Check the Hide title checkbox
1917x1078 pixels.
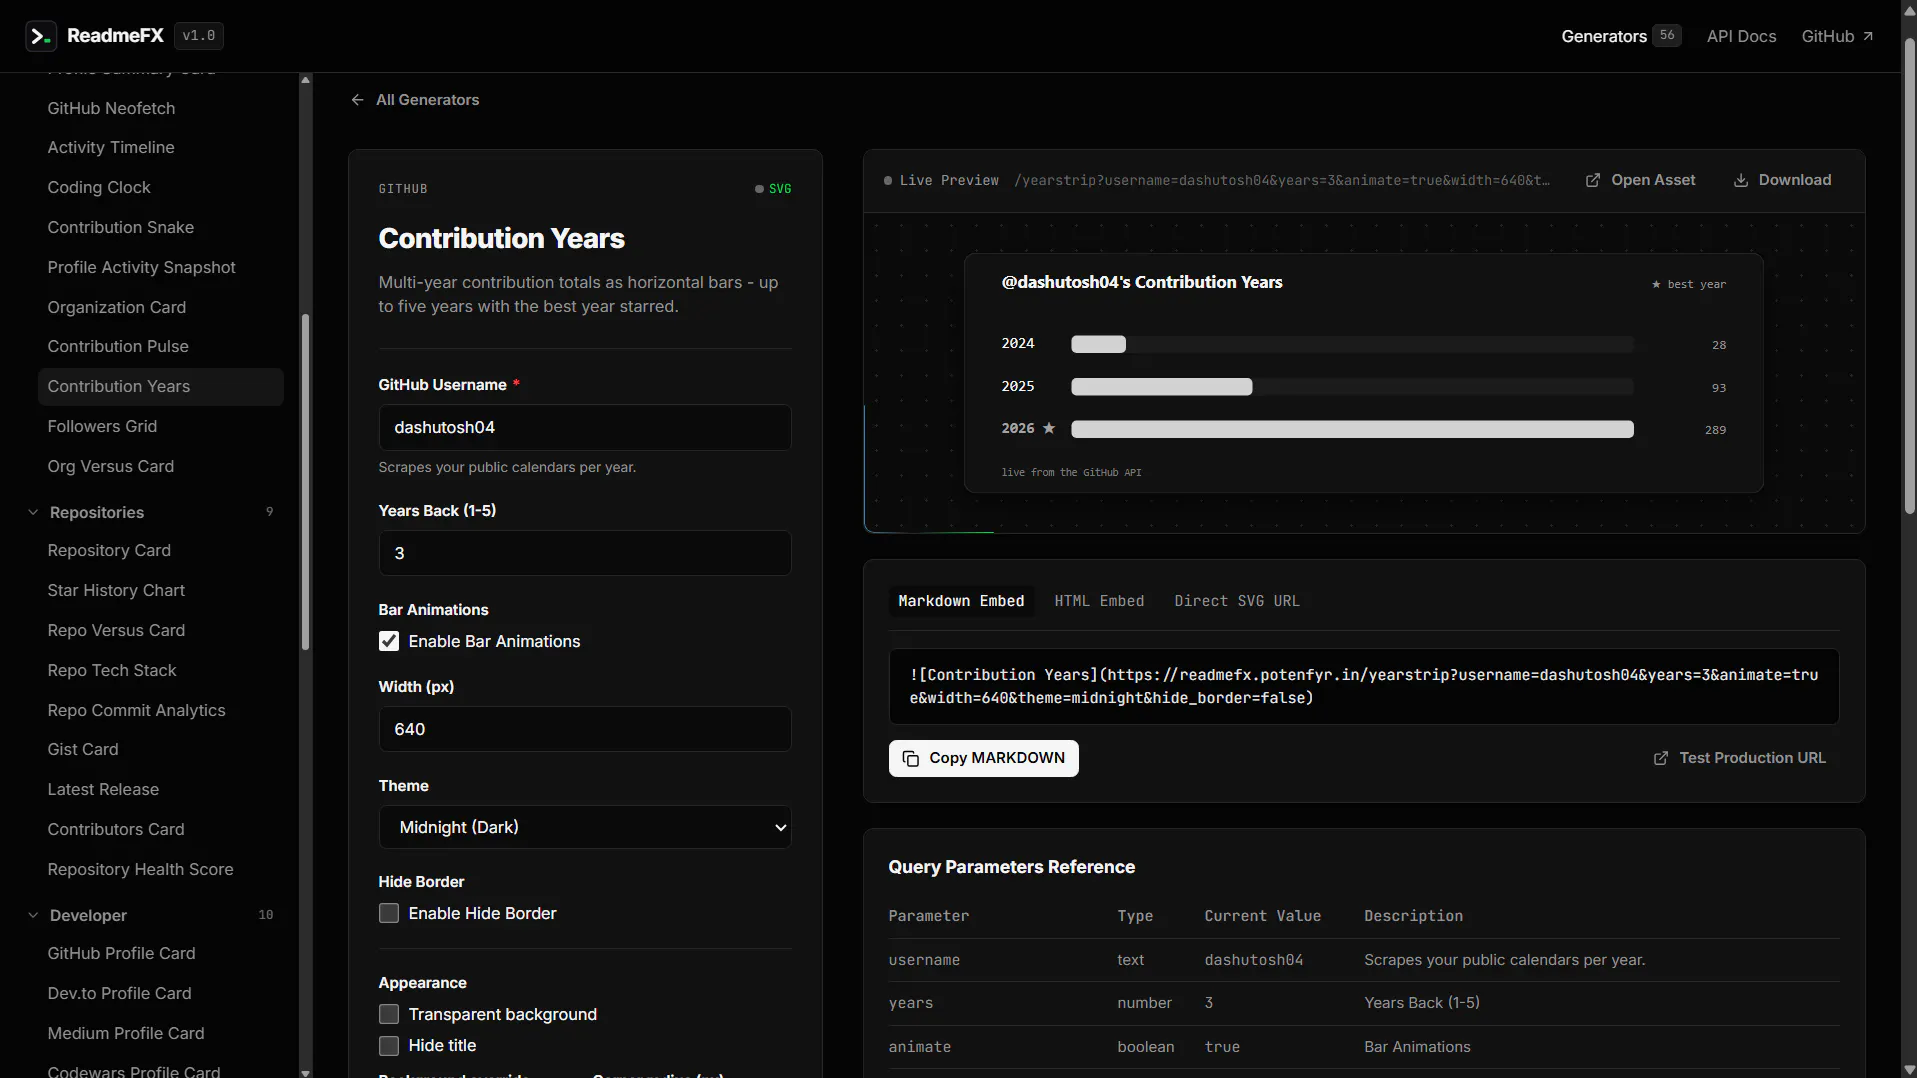click(x=389, y=1045)
